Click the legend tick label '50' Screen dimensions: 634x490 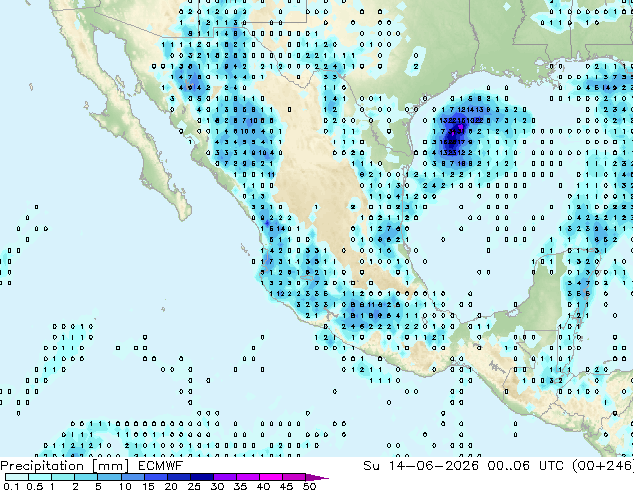click(309, 486)
